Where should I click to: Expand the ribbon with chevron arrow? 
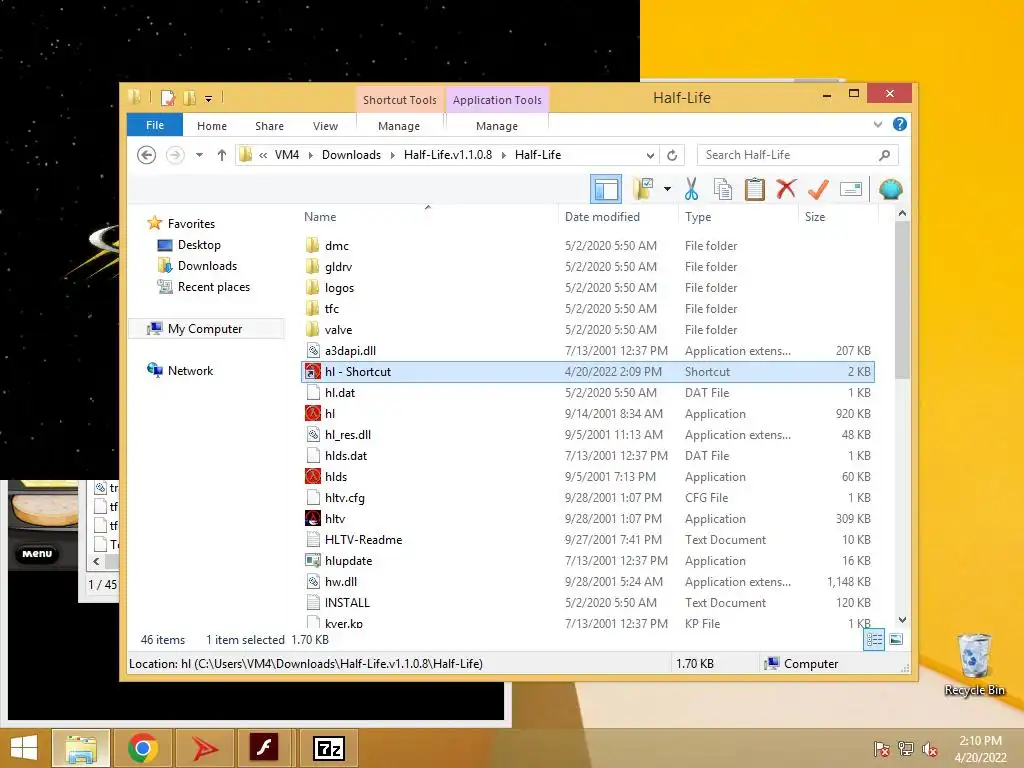pyautogui.click(x=878, y=124)
